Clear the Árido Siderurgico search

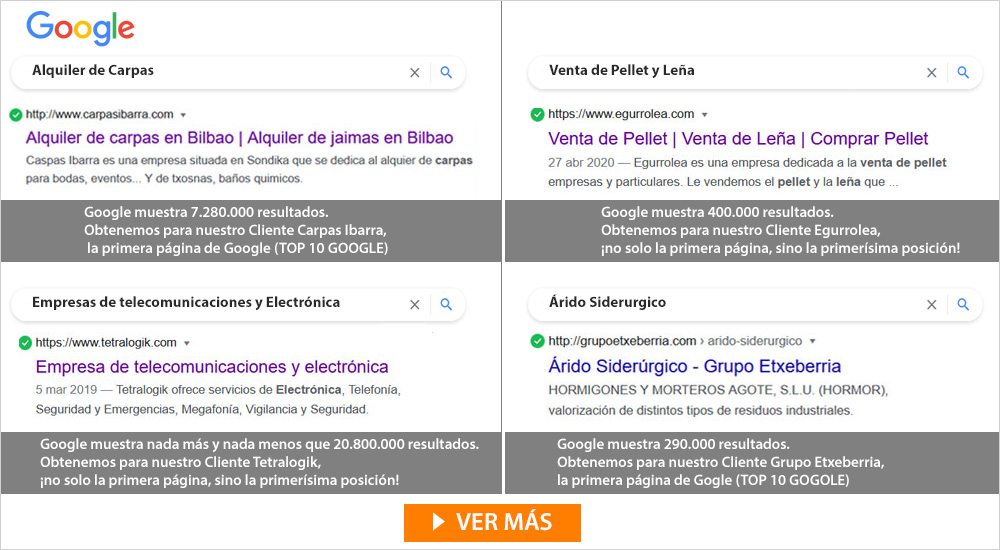point(932,305)
